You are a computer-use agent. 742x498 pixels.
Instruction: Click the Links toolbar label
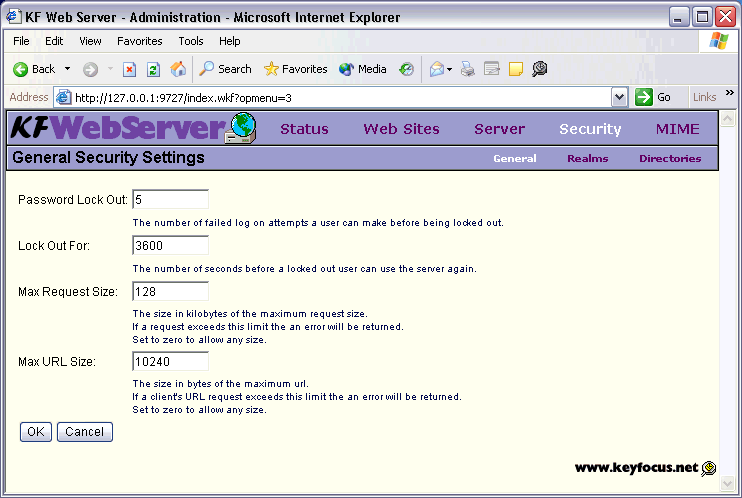pos(704,97)
